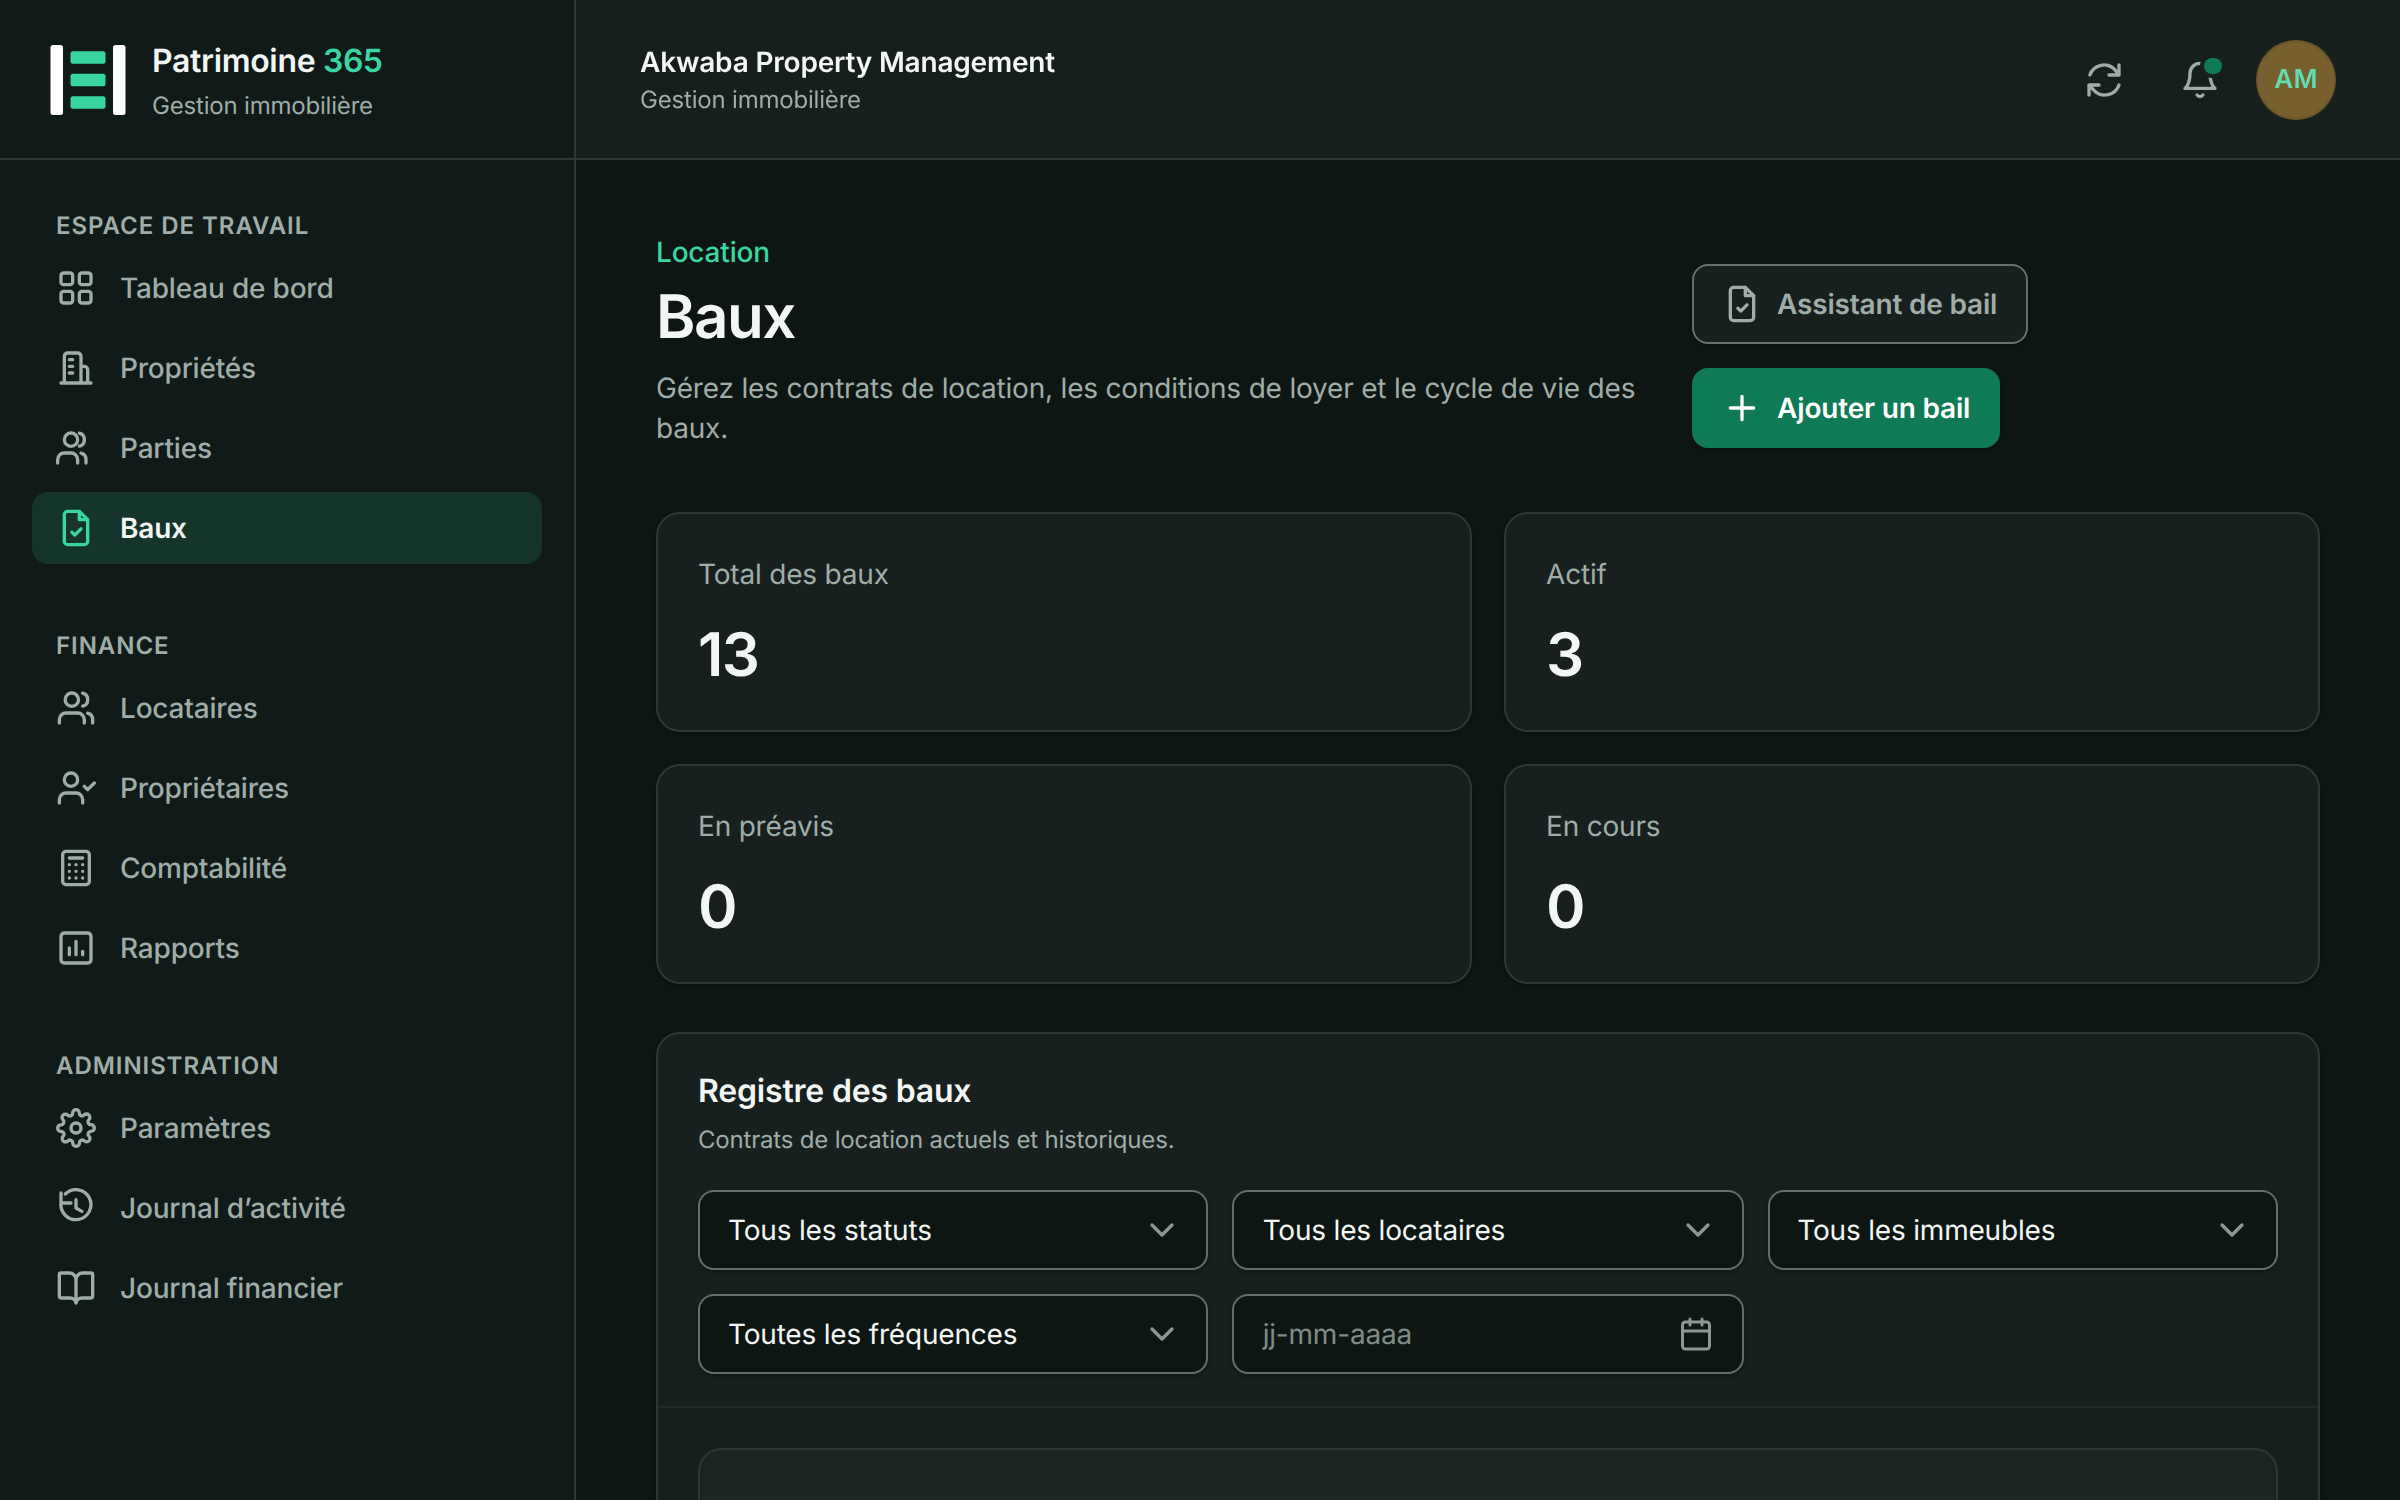Open the calendar picker icon in date field
The height and width of the screenshot is (1500, 2400).
1695,1334
